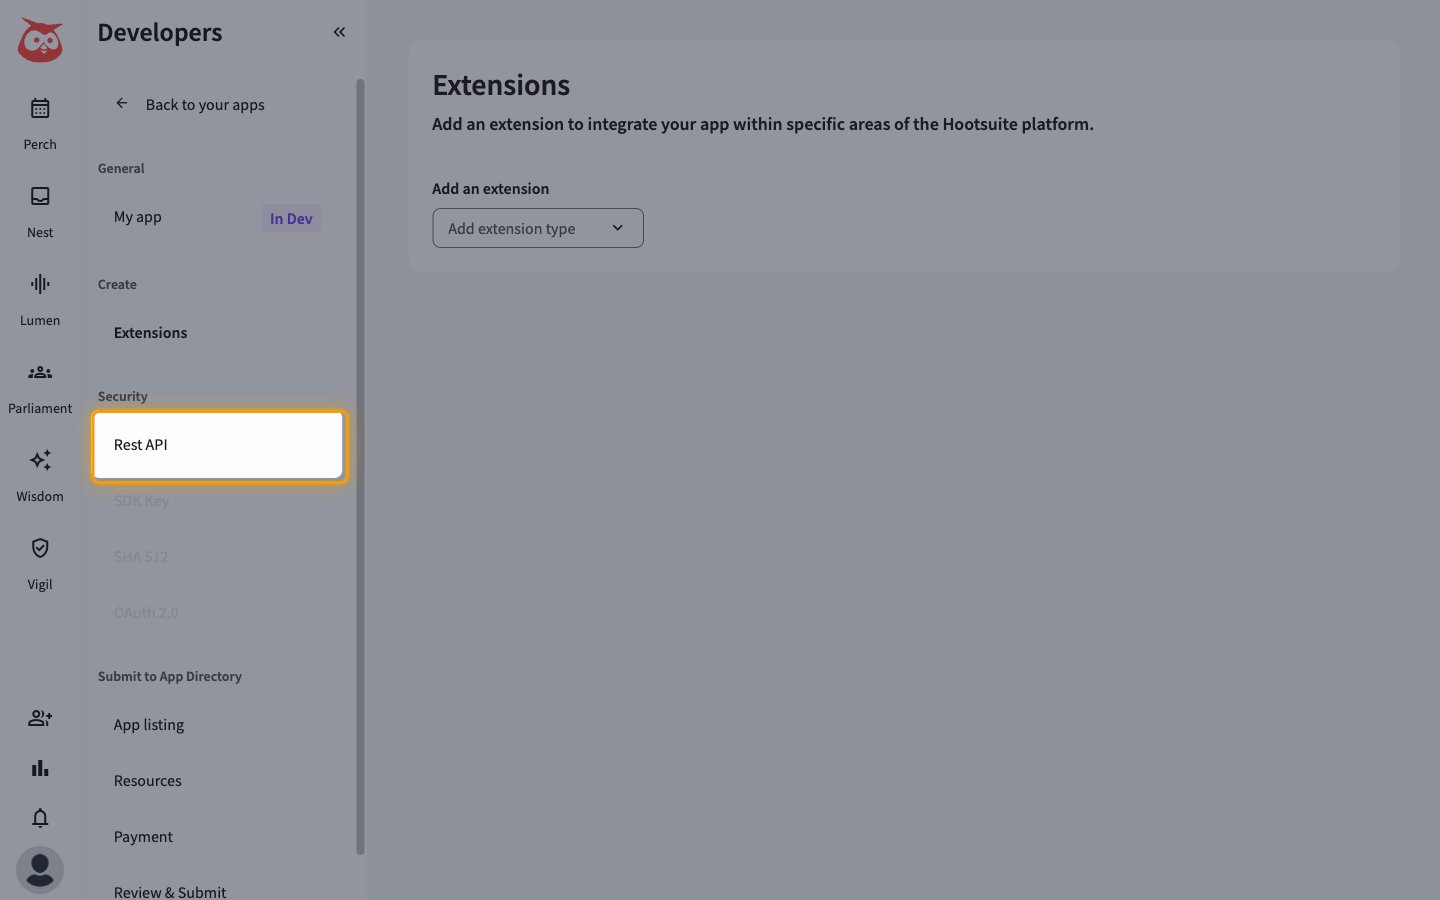Open the Rest API section

coord(218,445)
